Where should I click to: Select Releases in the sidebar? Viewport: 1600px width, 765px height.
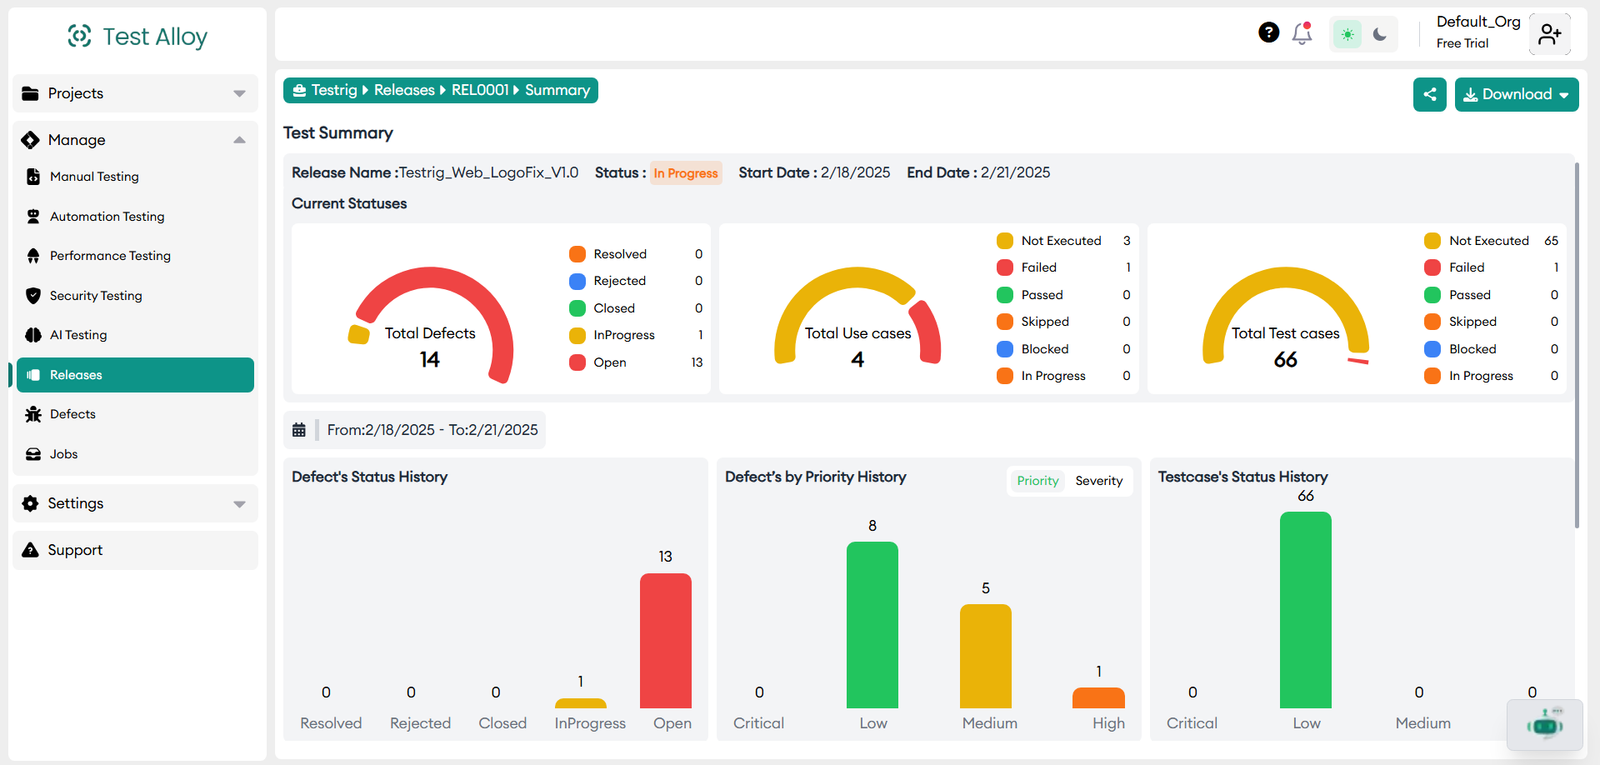(135, 375)
